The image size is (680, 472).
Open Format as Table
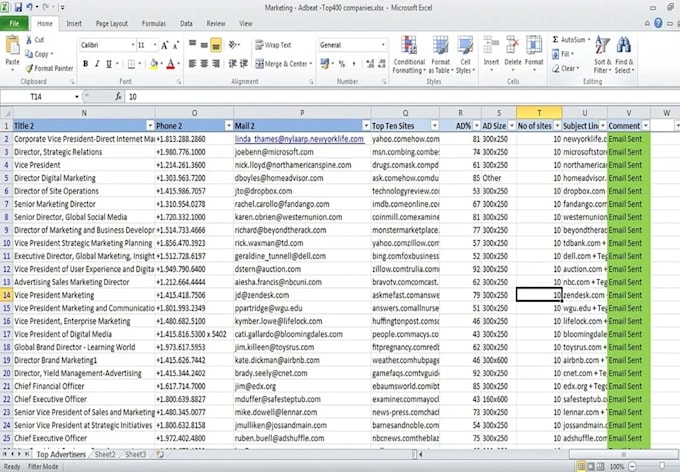441,55
